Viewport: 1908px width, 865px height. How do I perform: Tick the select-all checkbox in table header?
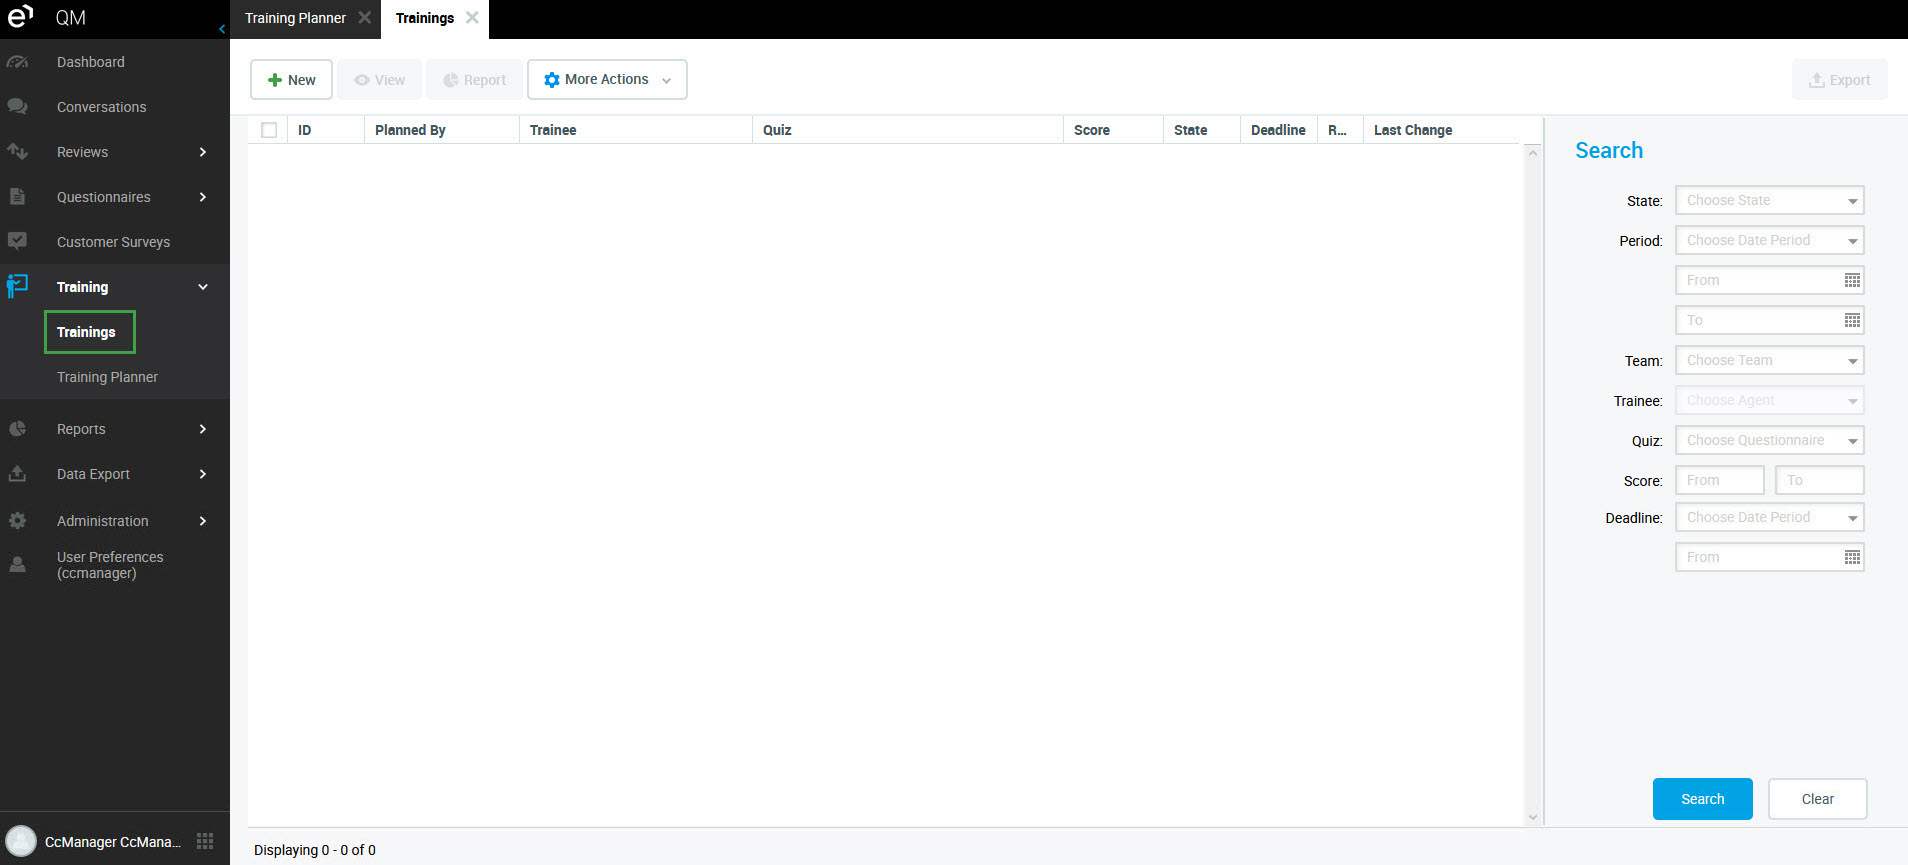(269, 130)
